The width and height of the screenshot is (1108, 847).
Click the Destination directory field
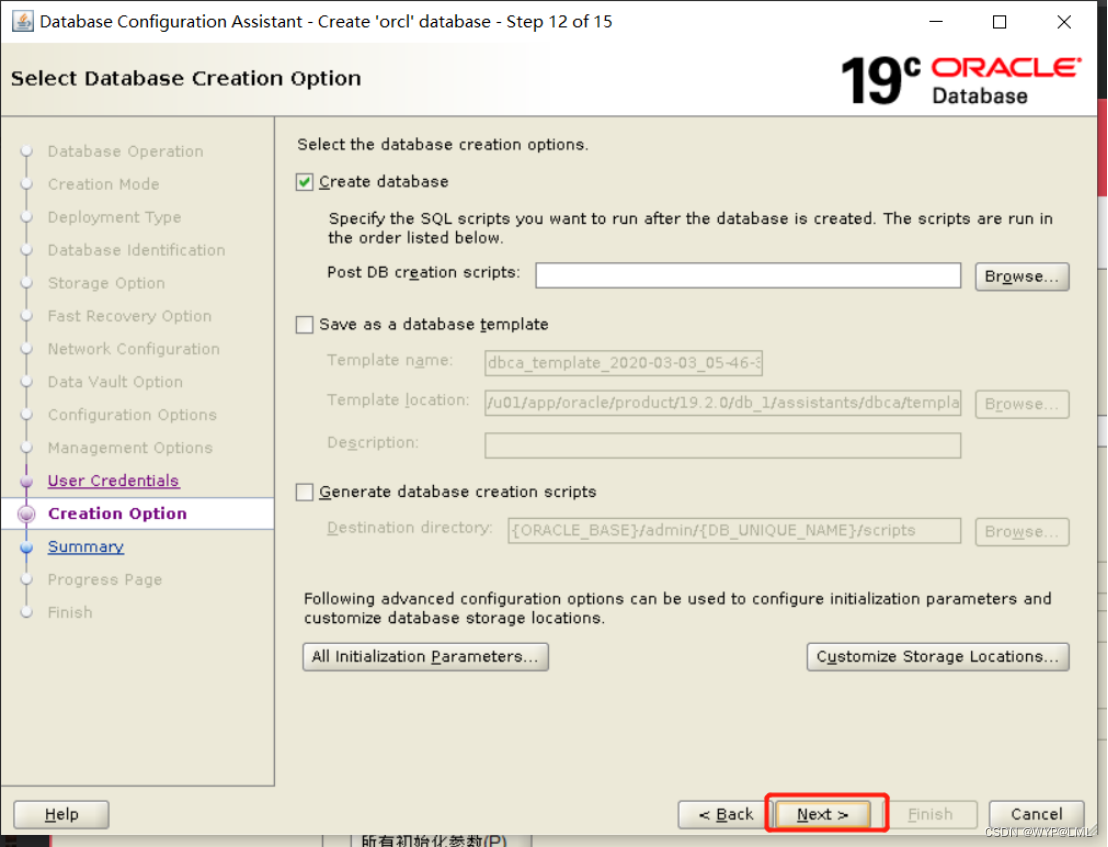click(734, 531)
